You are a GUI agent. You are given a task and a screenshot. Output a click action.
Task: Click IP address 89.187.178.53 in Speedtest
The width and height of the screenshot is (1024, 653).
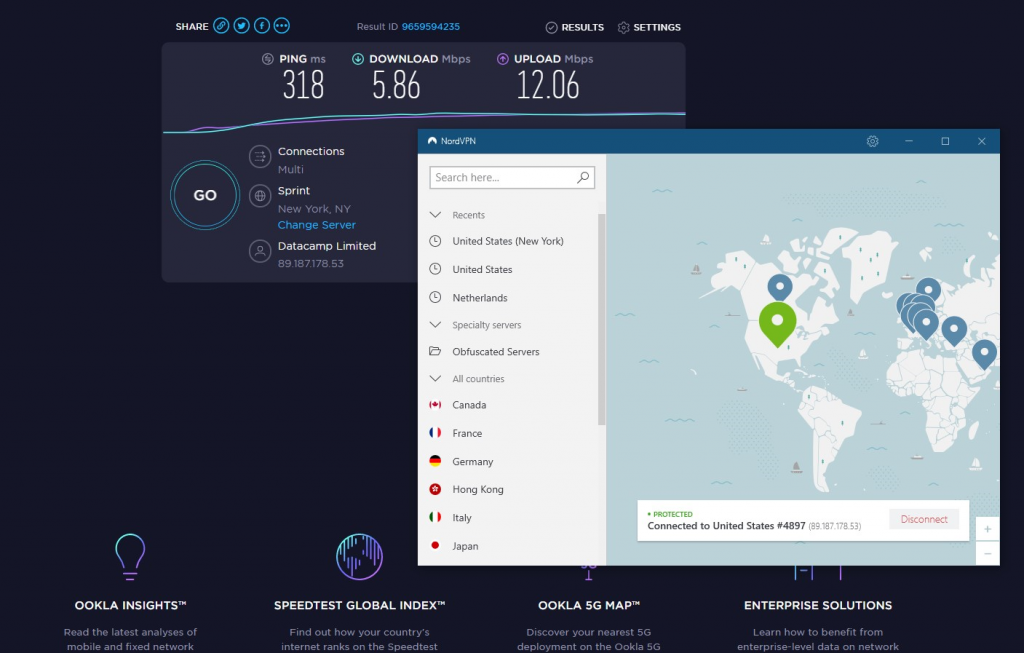[311, 263]
